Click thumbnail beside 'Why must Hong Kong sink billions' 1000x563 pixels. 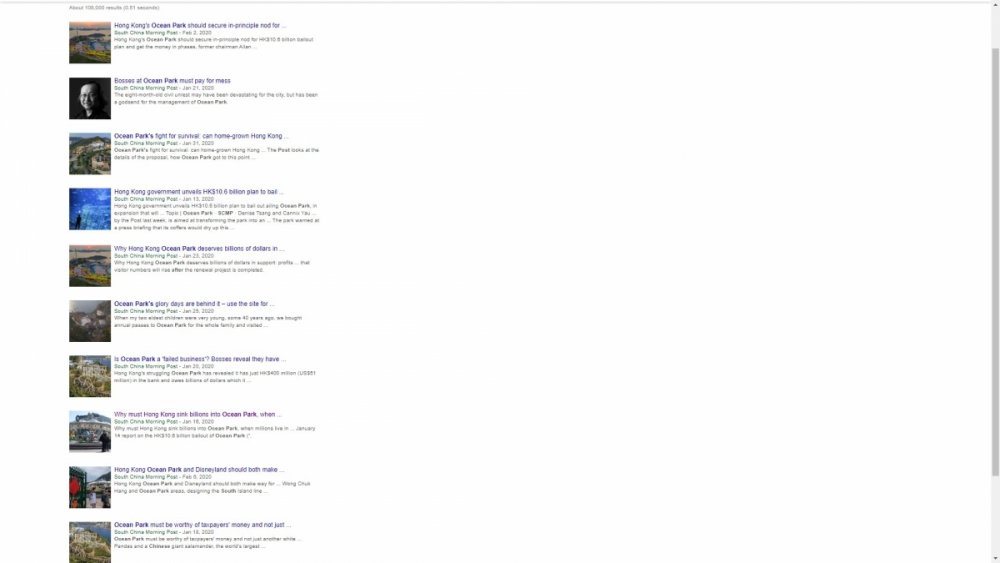(x=90, y=432)
